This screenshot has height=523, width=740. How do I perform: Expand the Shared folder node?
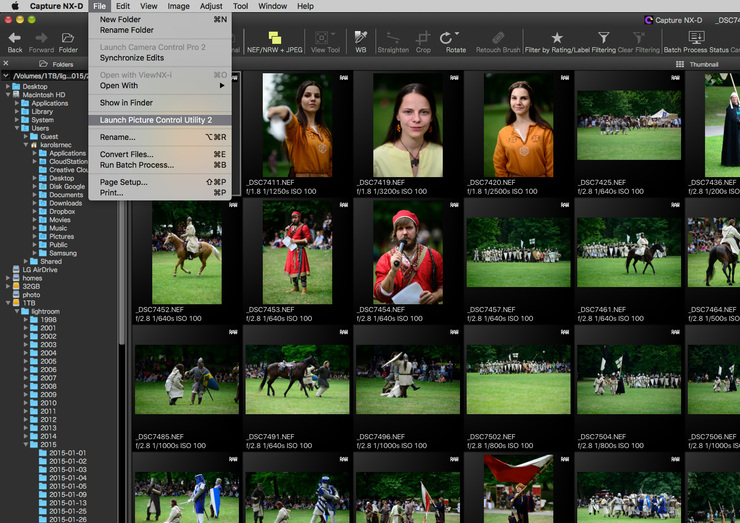pos(25,261)
